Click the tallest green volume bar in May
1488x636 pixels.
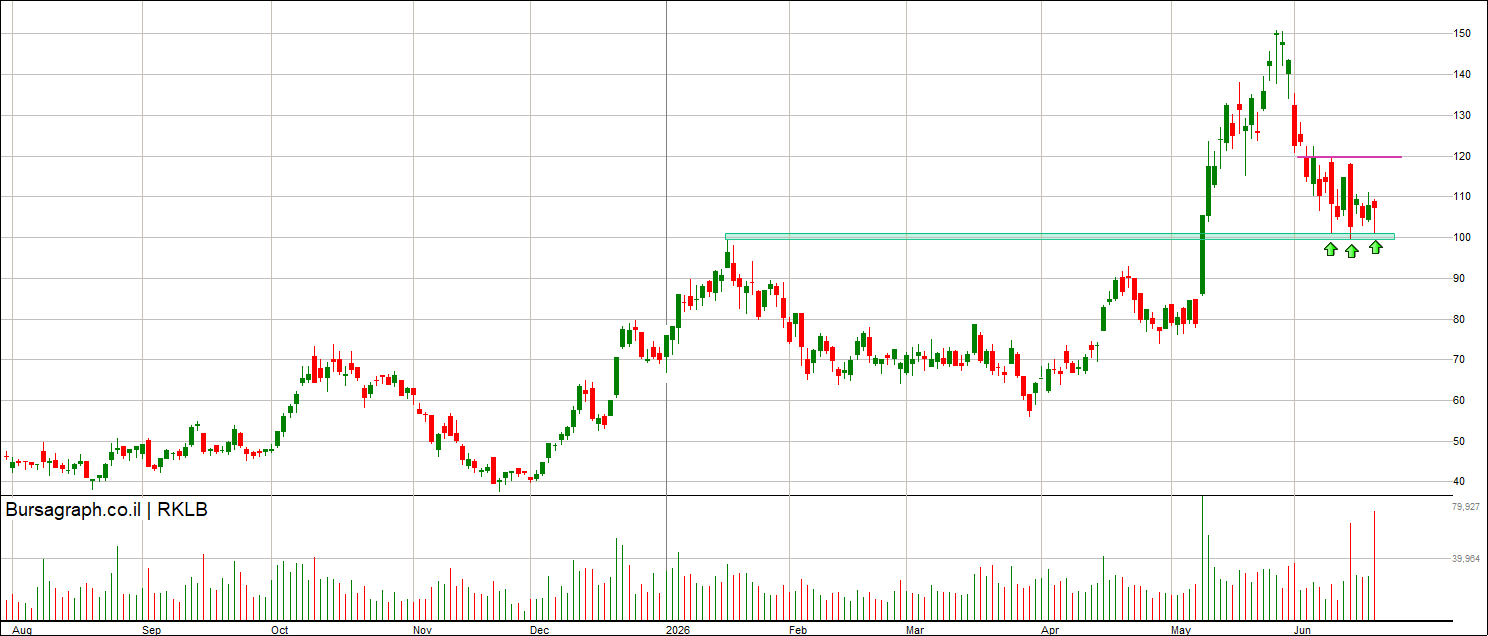tap(1202, 558)
